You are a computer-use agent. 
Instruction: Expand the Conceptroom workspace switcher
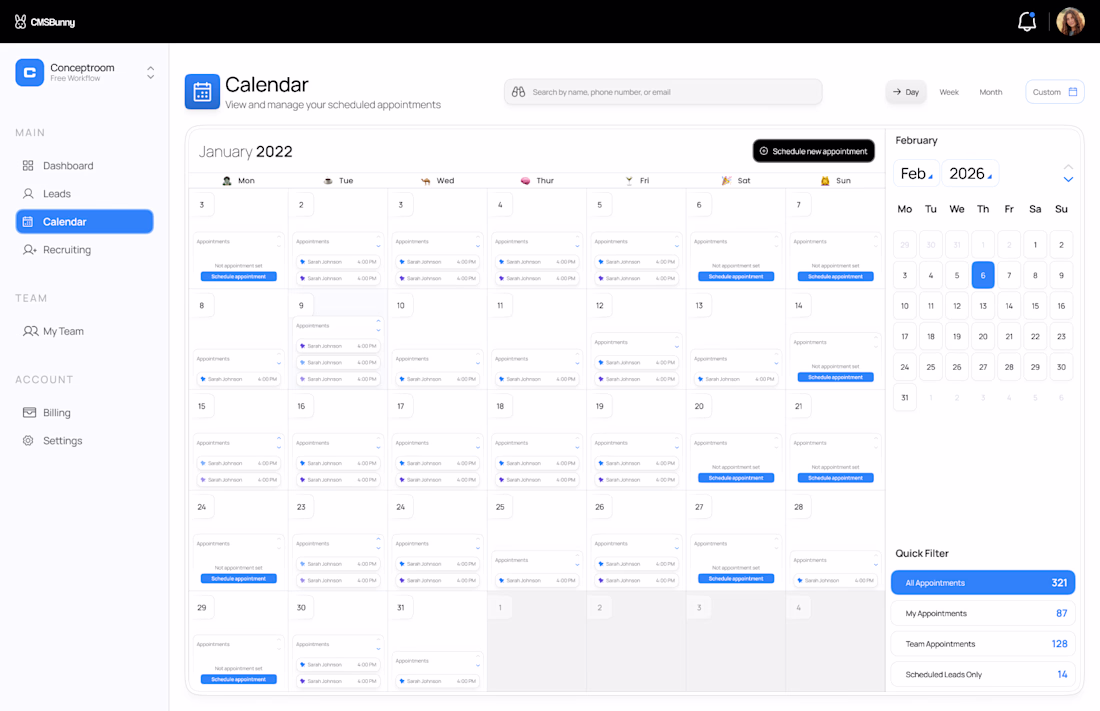click(x=150, y=72)
